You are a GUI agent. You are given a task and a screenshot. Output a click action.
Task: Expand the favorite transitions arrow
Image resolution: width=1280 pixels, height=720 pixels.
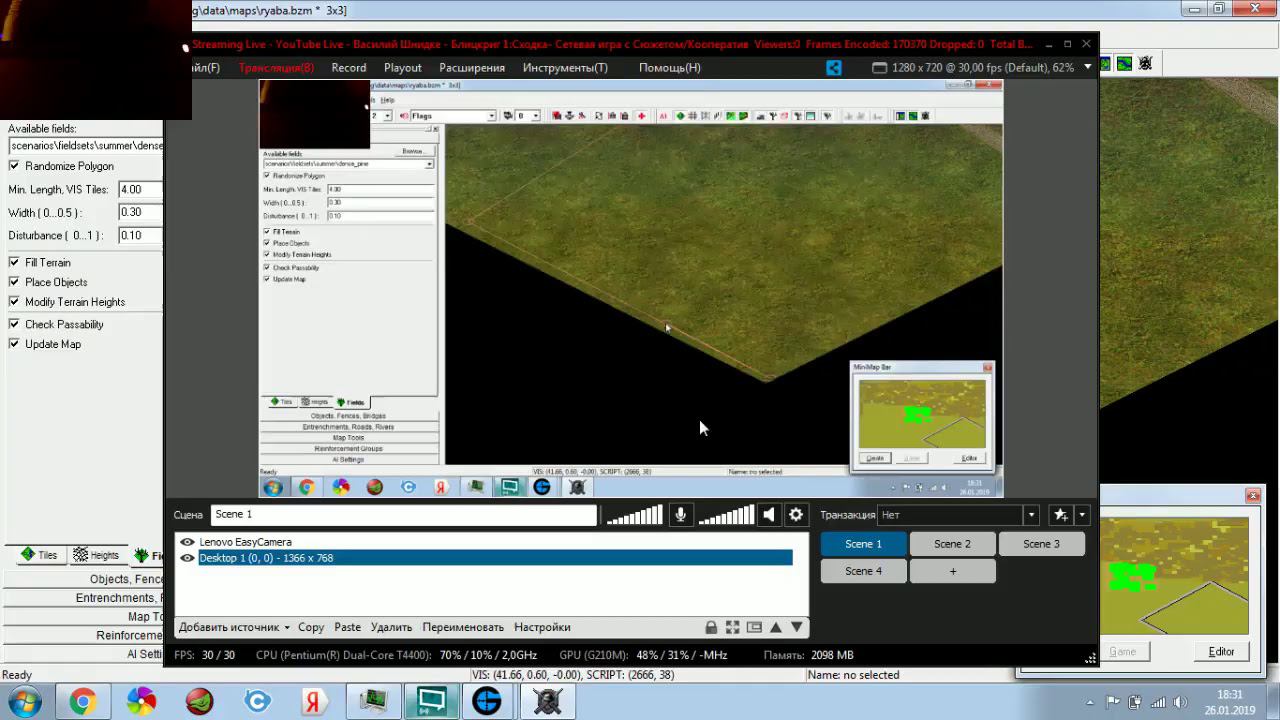tap(1082, 515)
